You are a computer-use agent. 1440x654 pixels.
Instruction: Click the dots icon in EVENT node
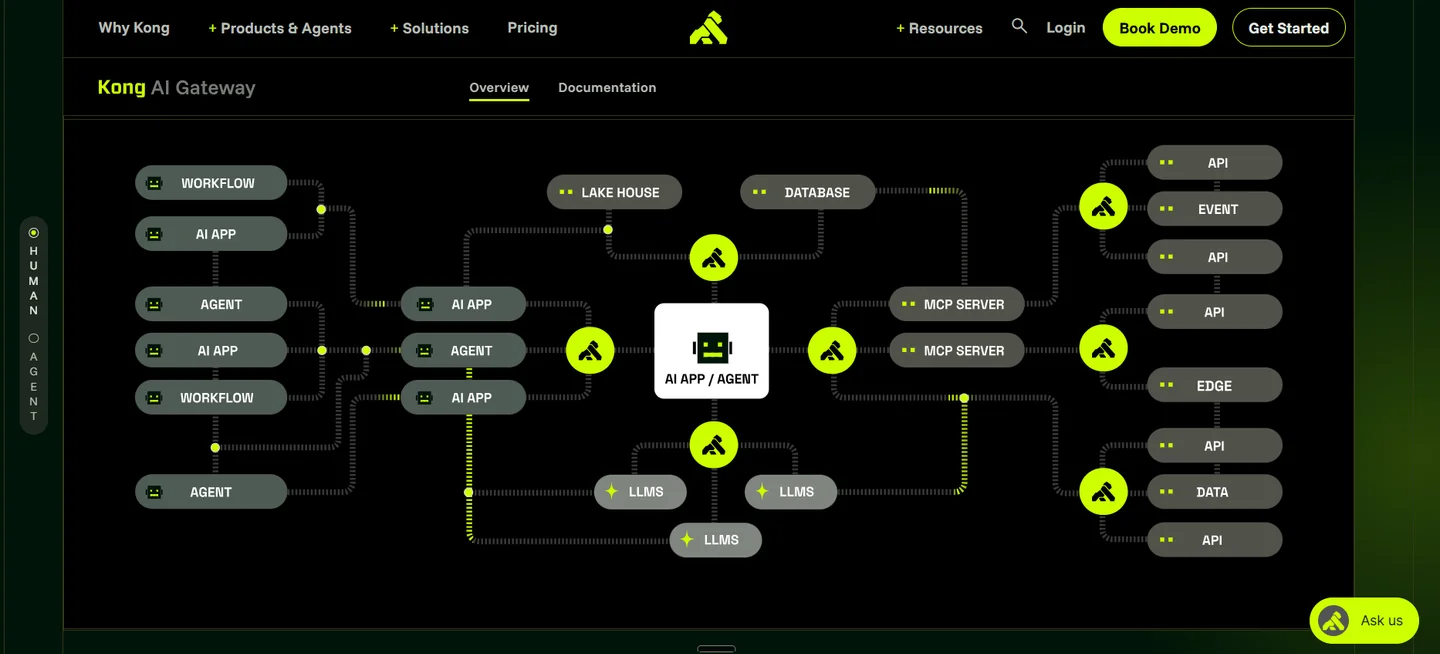pos(1166,209)
